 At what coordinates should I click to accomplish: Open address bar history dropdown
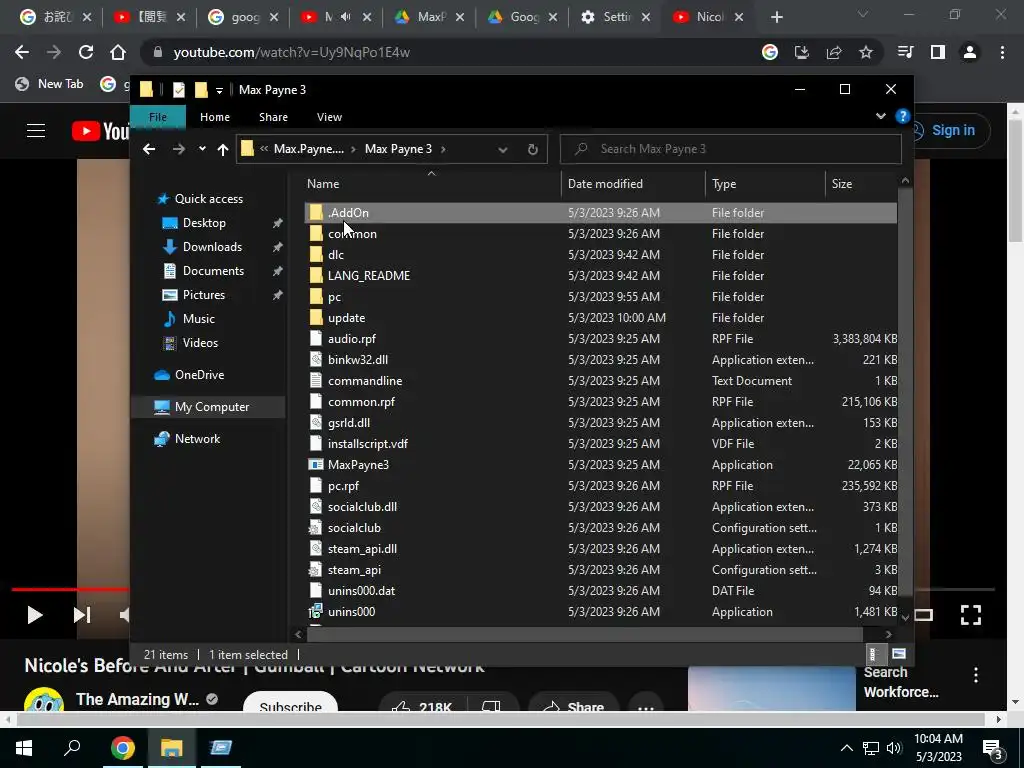click(x=503, y=150)
